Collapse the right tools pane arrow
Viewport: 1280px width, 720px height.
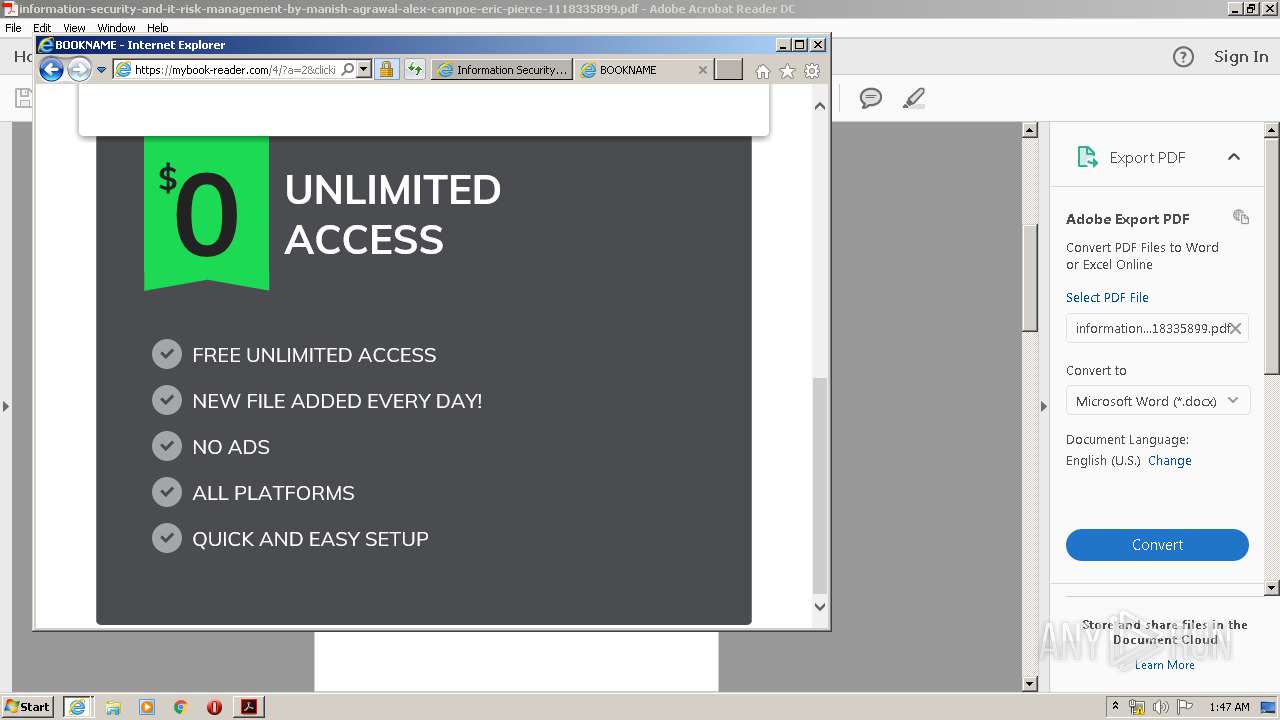pyautogui.click(x=1043, y=406)
